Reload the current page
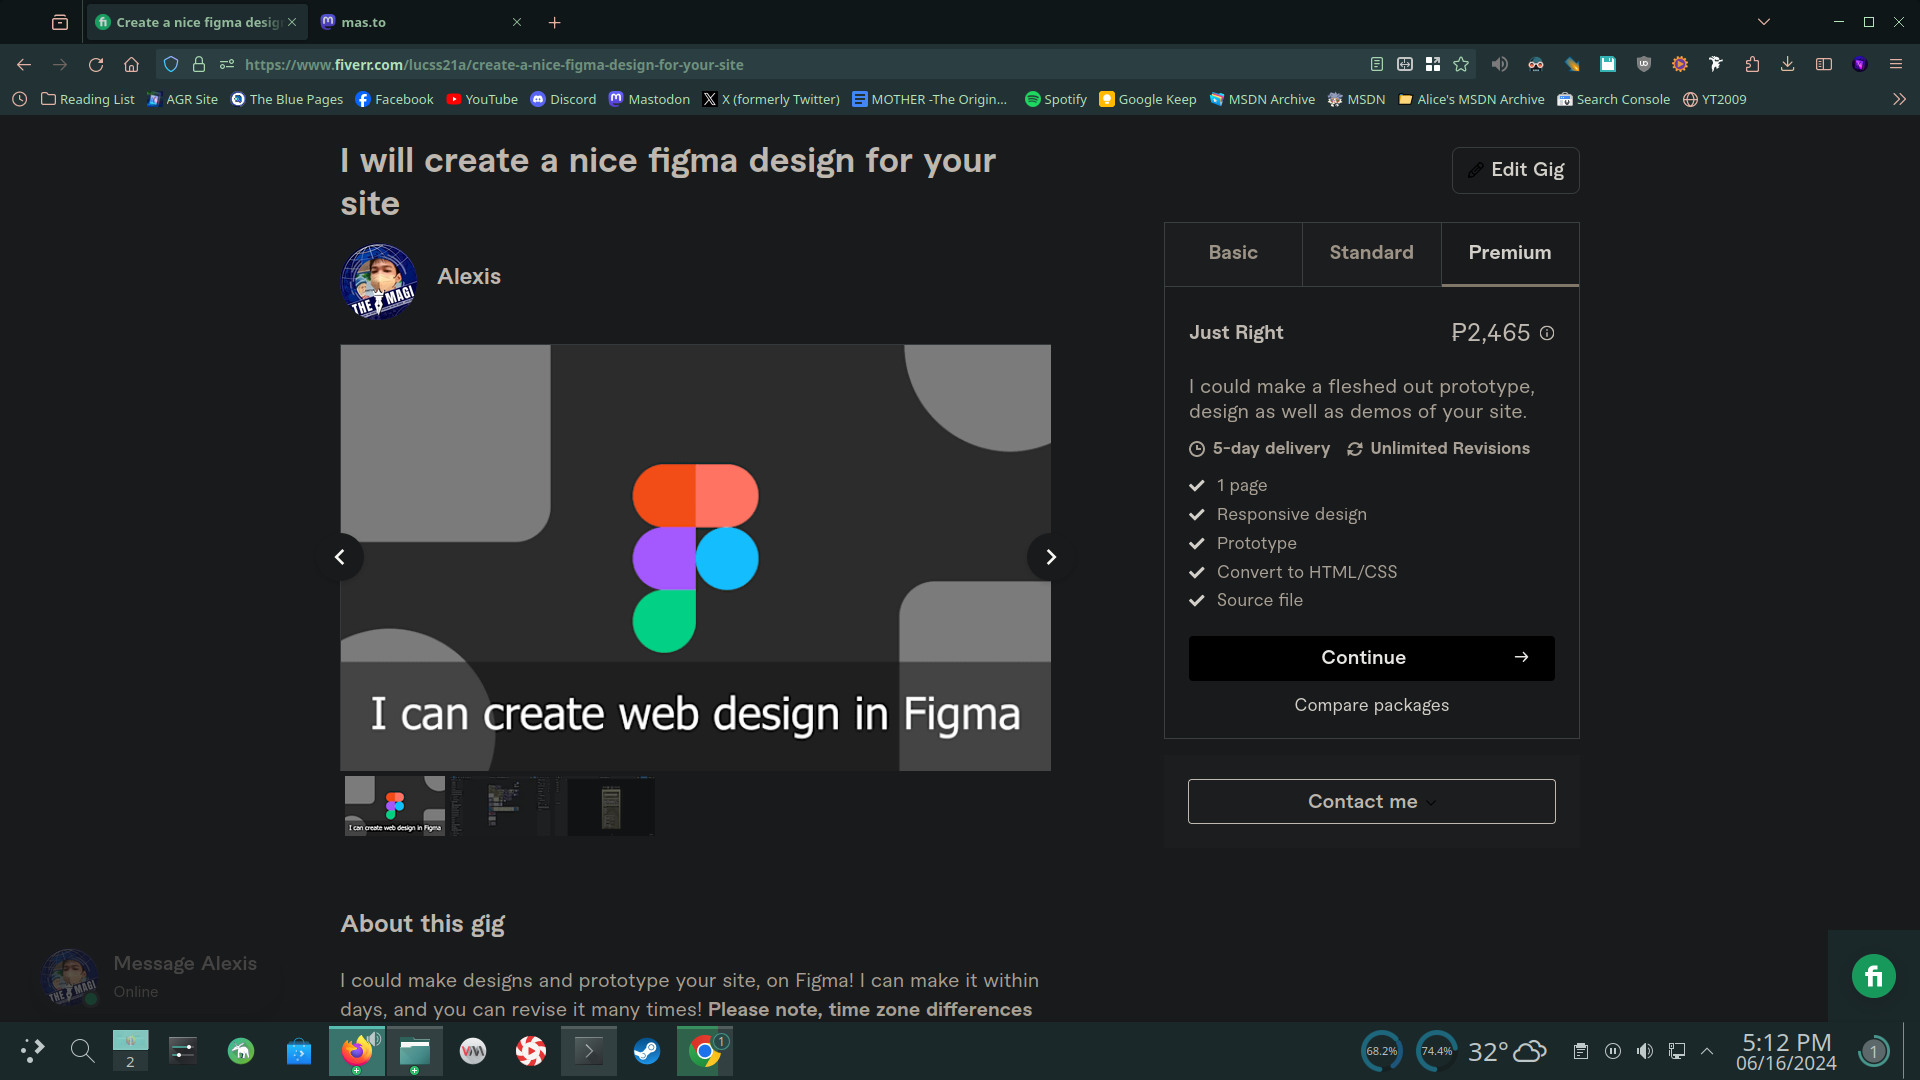 [96, 64]
